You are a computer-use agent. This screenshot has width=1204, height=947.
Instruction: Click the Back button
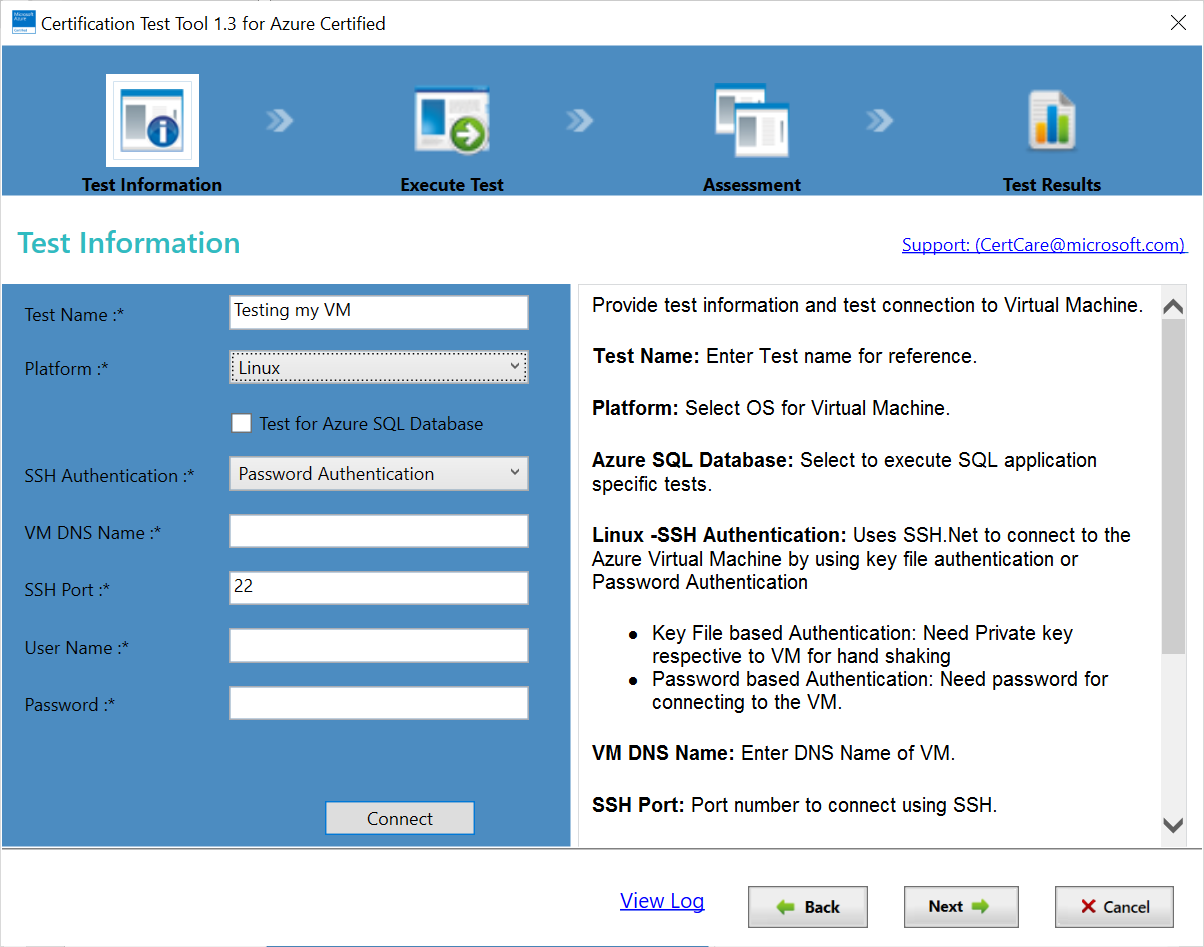[x=808, y=907]
